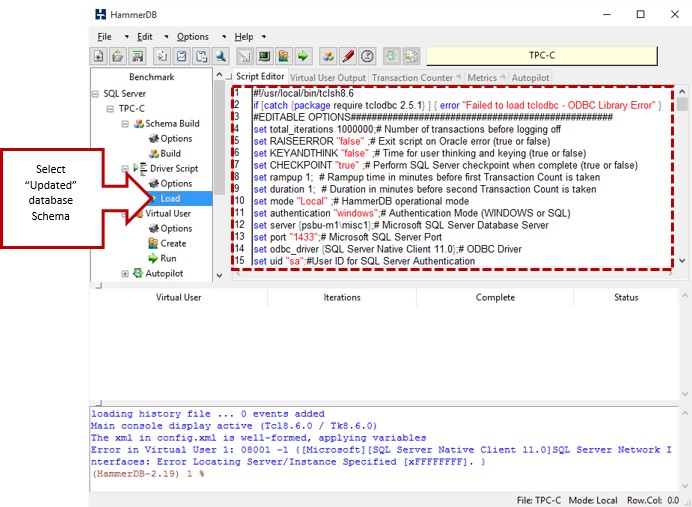Open the Edit menu dropdown arrow
692x507 pixels.
pos(166,37)
